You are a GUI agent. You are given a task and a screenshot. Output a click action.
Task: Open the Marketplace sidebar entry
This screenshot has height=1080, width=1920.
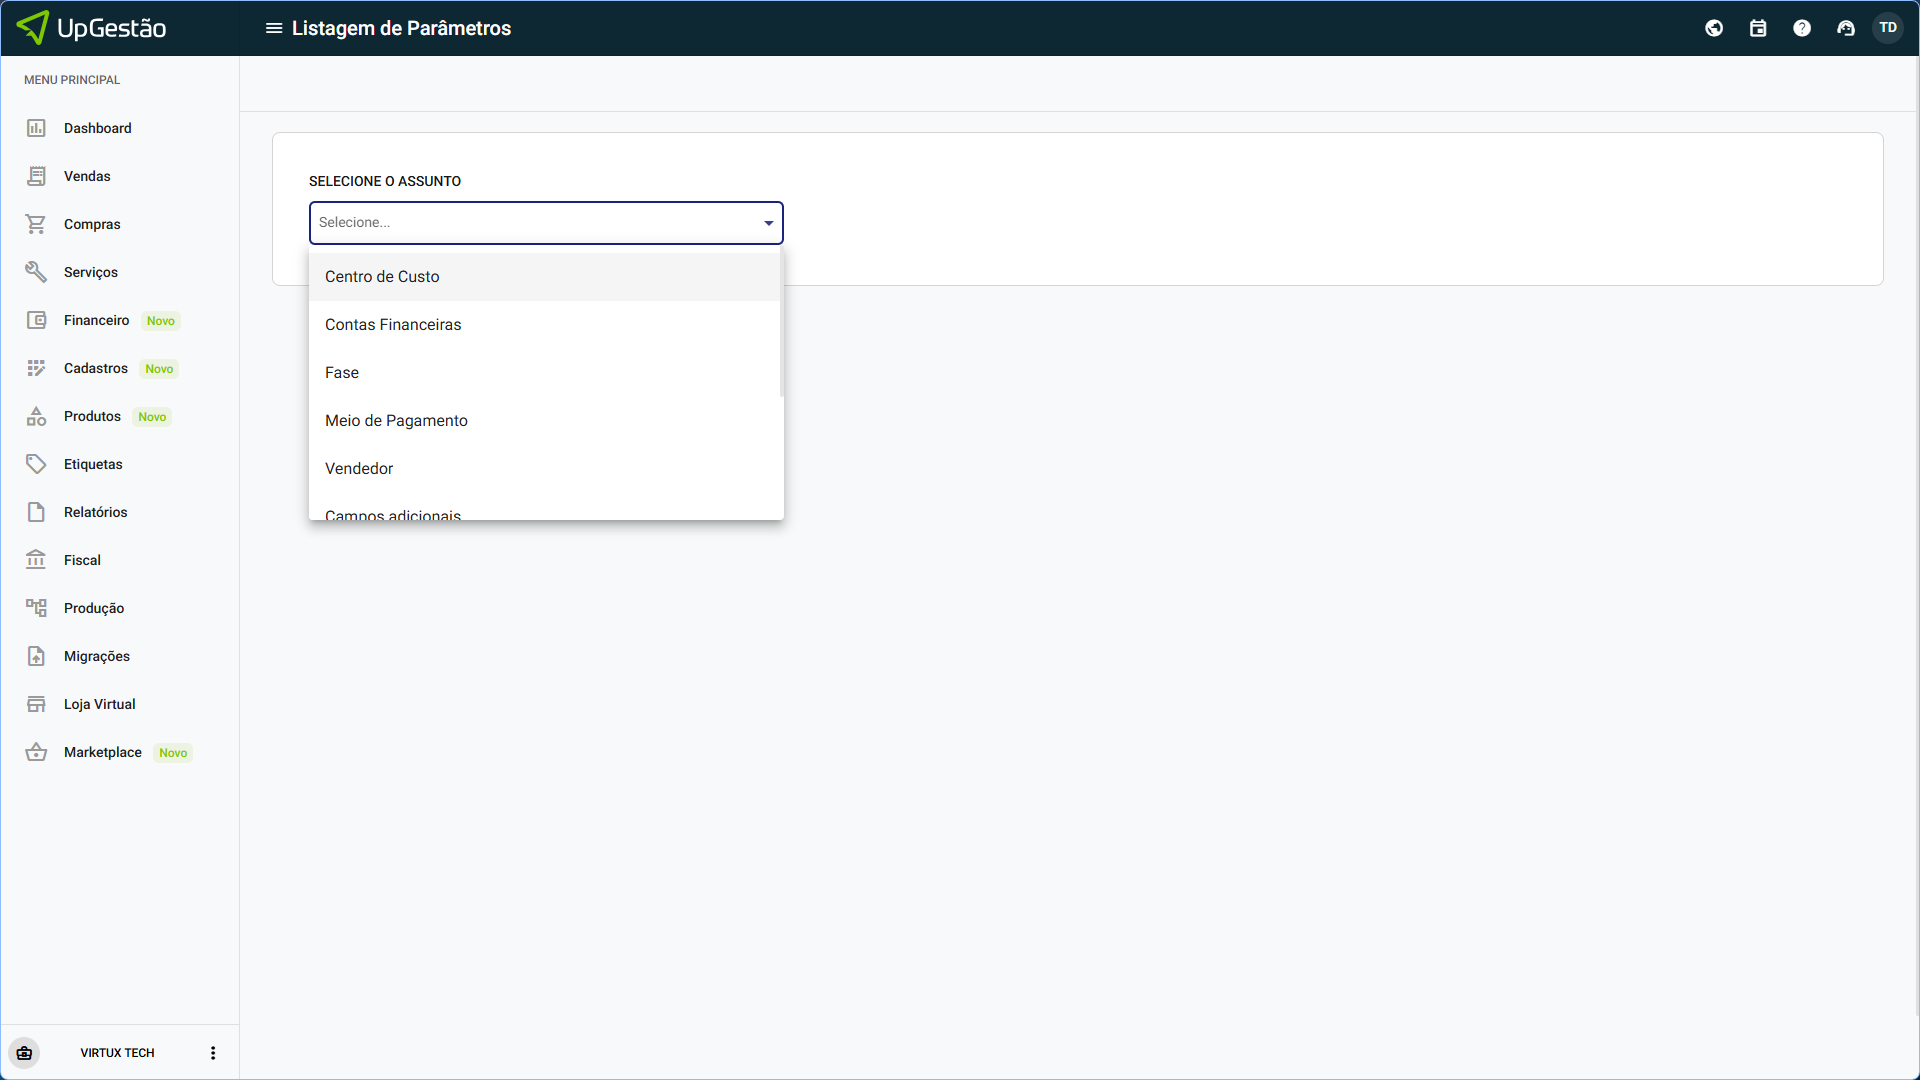tap(102, 752)
